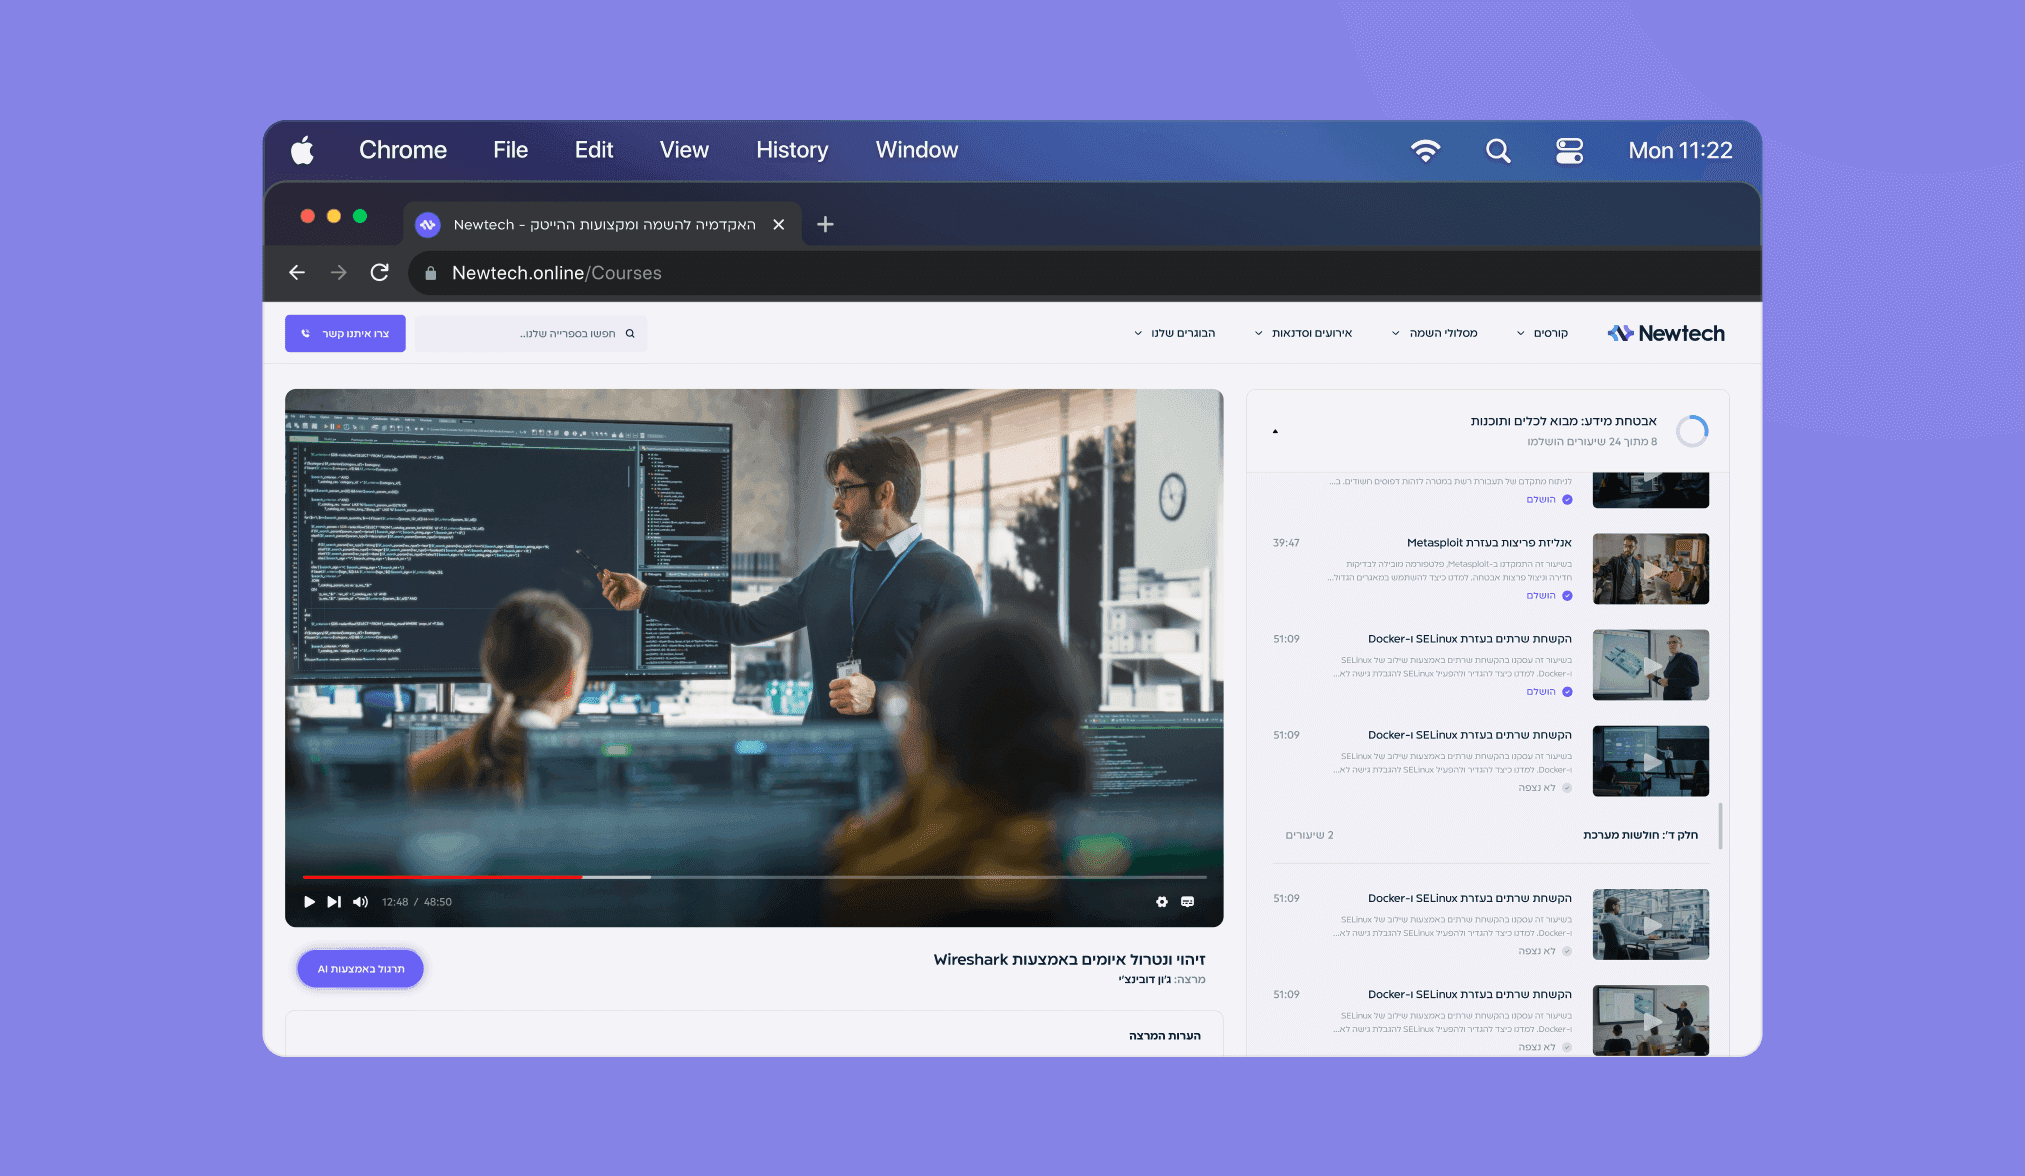Open the View menu in menu bar
The height and width of the screenshot is (1176, 2025).
pos(684,151)
